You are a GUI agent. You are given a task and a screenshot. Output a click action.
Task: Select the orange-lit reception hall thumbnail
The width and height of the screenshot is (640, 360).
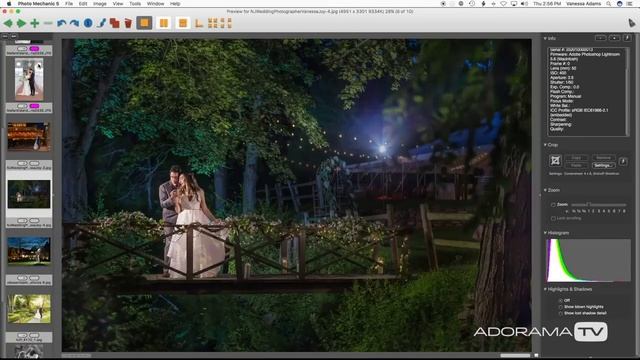[x=29, y=137]
